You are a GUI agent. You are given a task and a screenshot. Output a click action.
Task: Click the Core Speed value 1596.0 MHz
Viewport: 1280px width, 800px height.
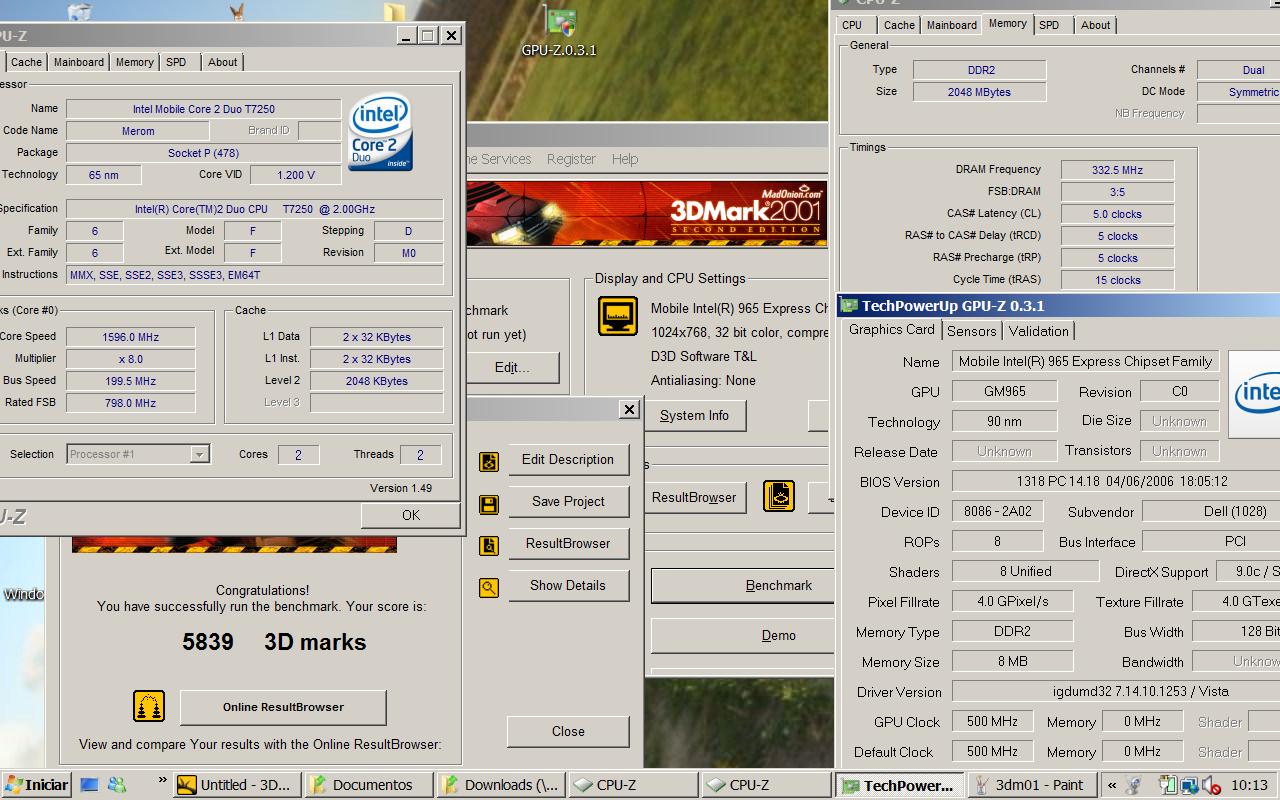(x=130, y=337)
